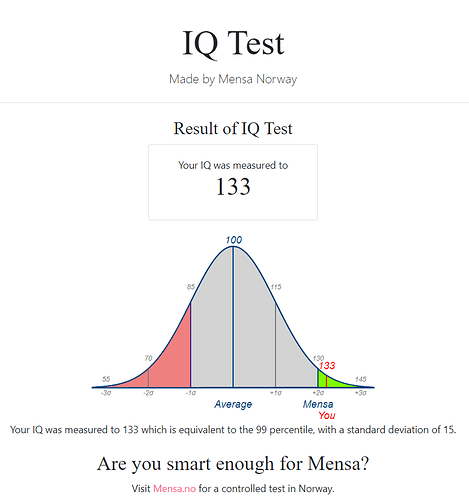Open the Mensa.no link
Viewport: 469px width, 500px height.
pyautogui.click(x=174, y=489)
